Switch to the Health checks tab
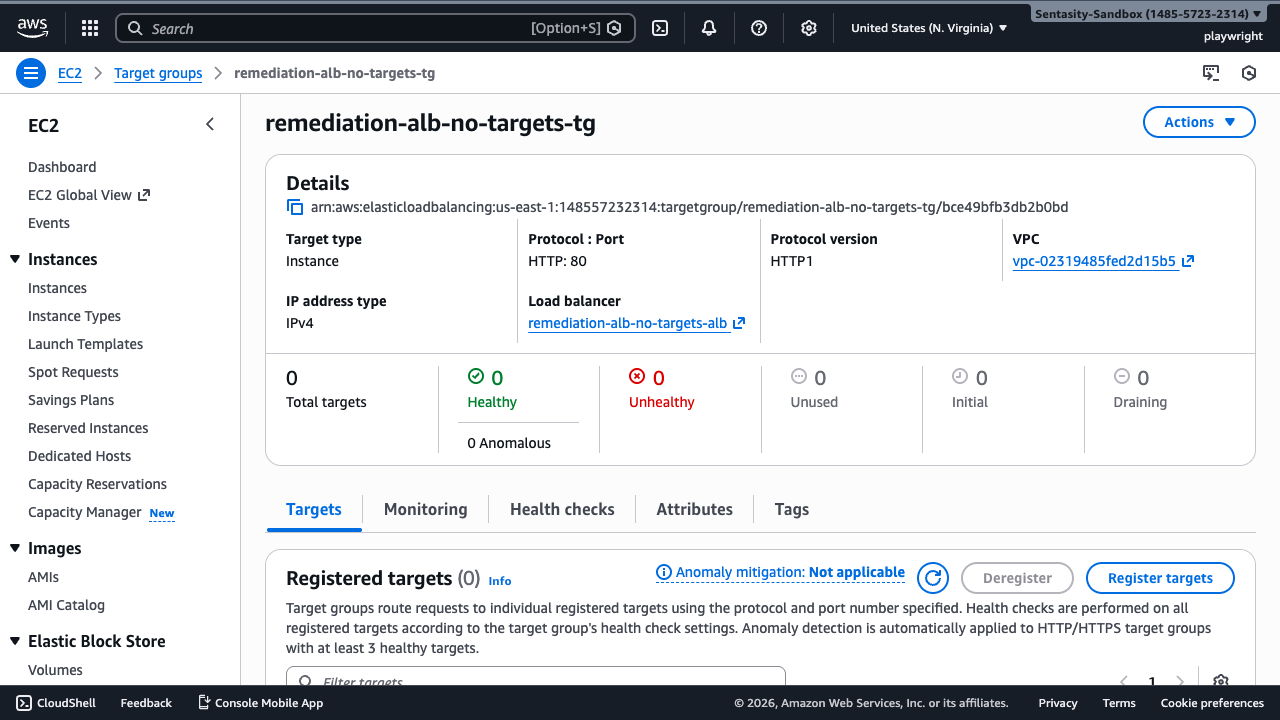Viewport: 1280px width, 720px height. [x=562, y=509]
